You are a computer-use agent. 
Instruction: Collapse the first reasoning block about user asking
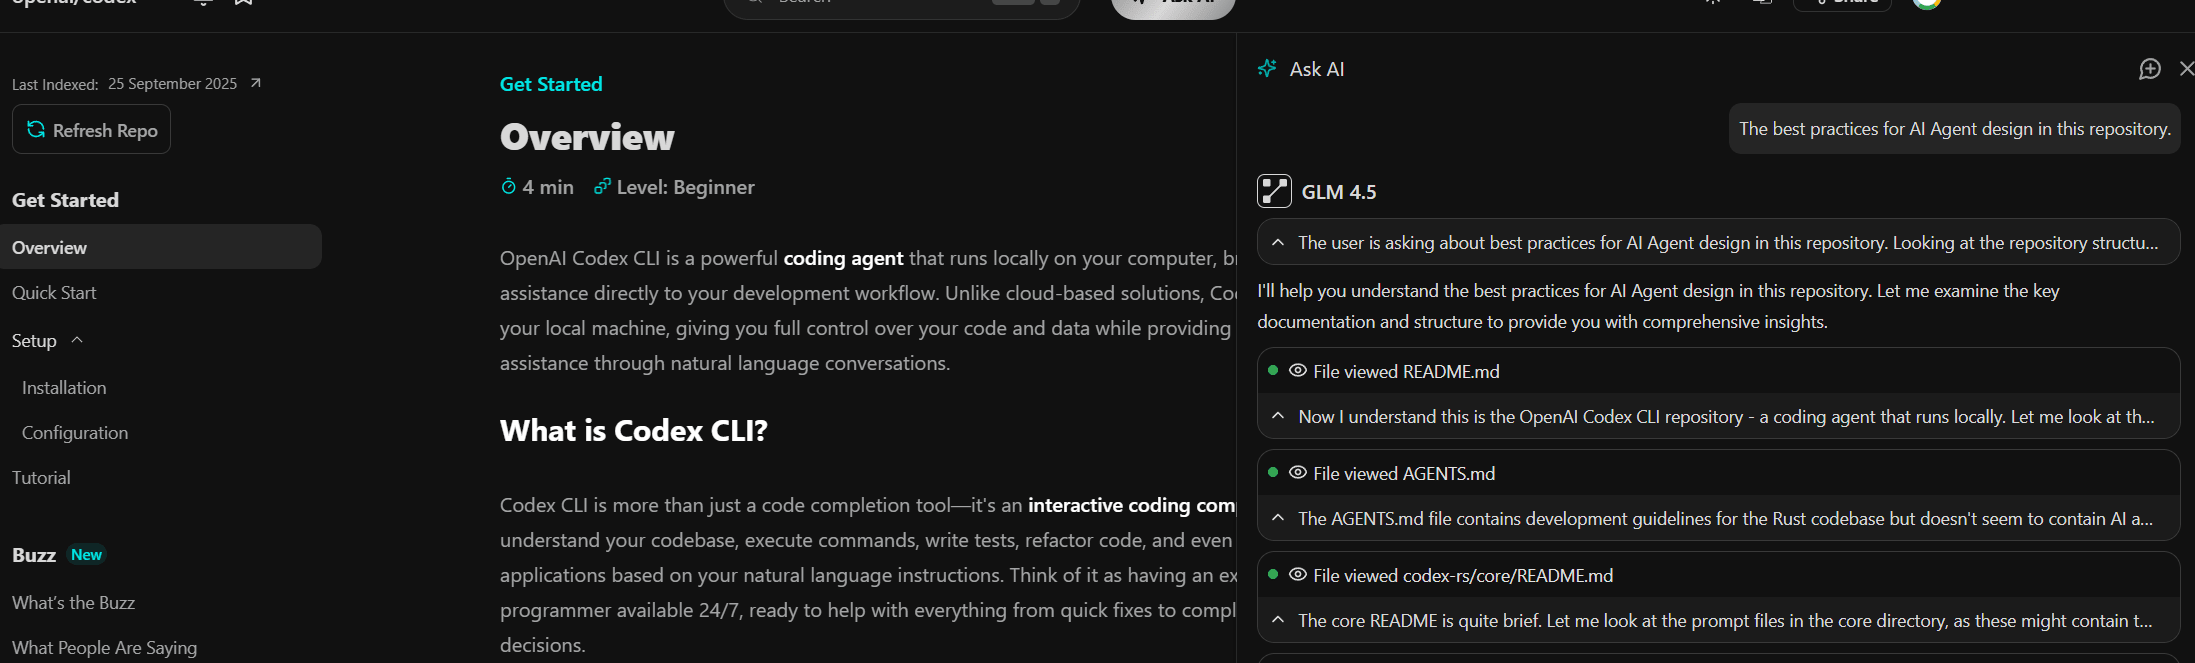tap(1278, 243)
